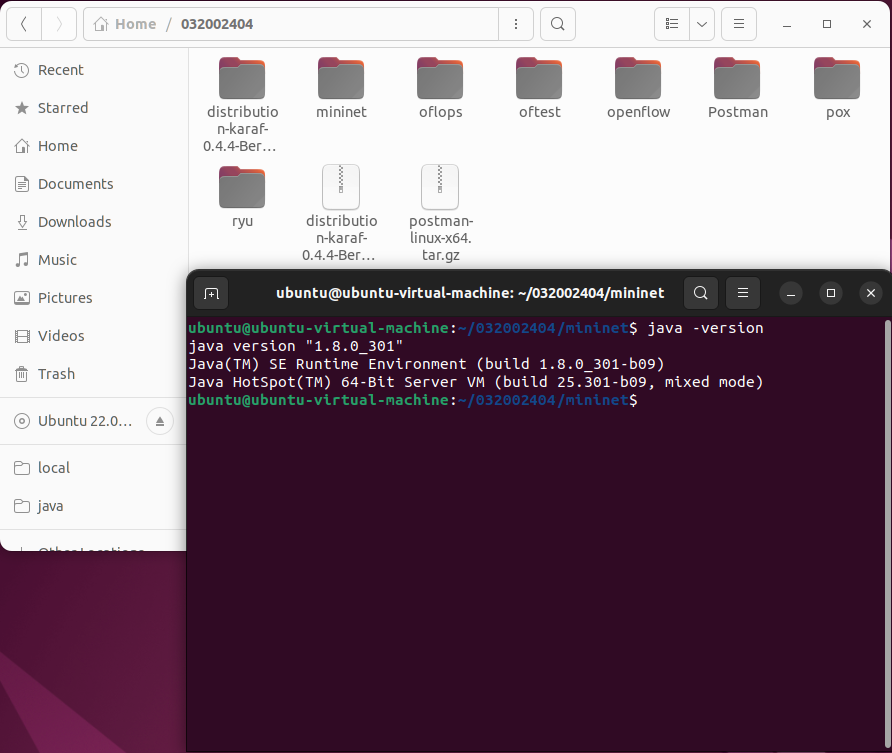Select the oftest folder

click(x=539, y=88)
